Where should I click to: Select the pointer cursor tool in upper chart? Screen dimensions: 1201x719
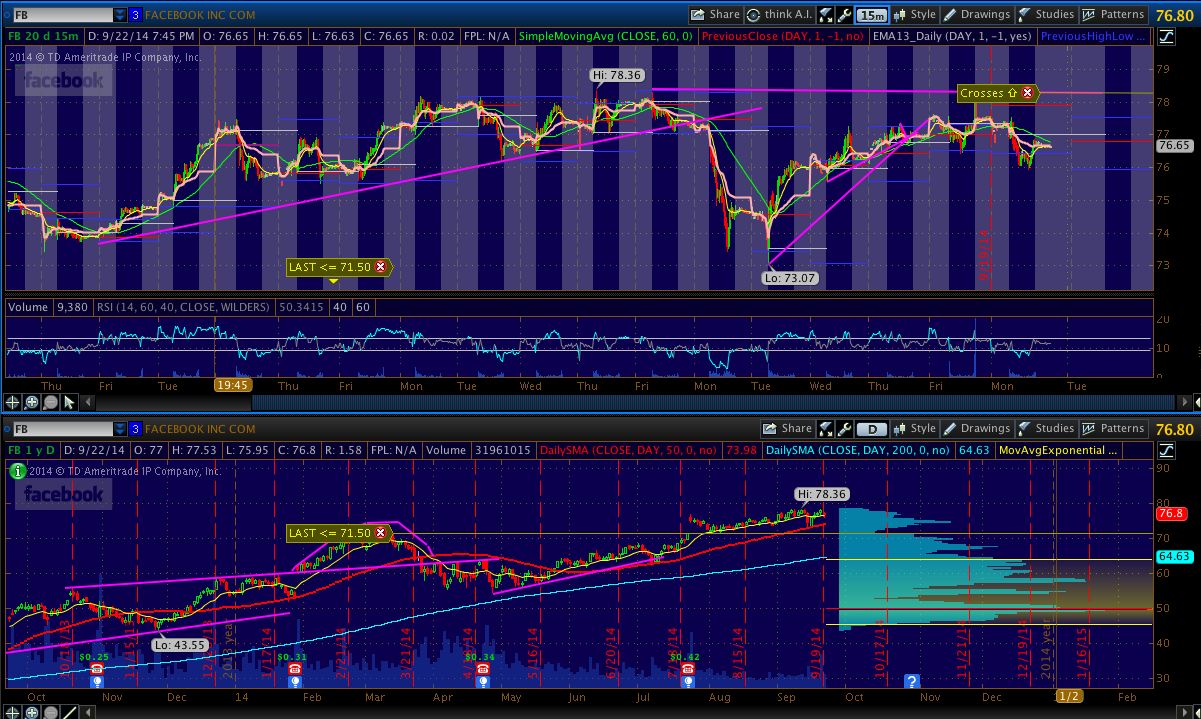(x=69, y=402)
